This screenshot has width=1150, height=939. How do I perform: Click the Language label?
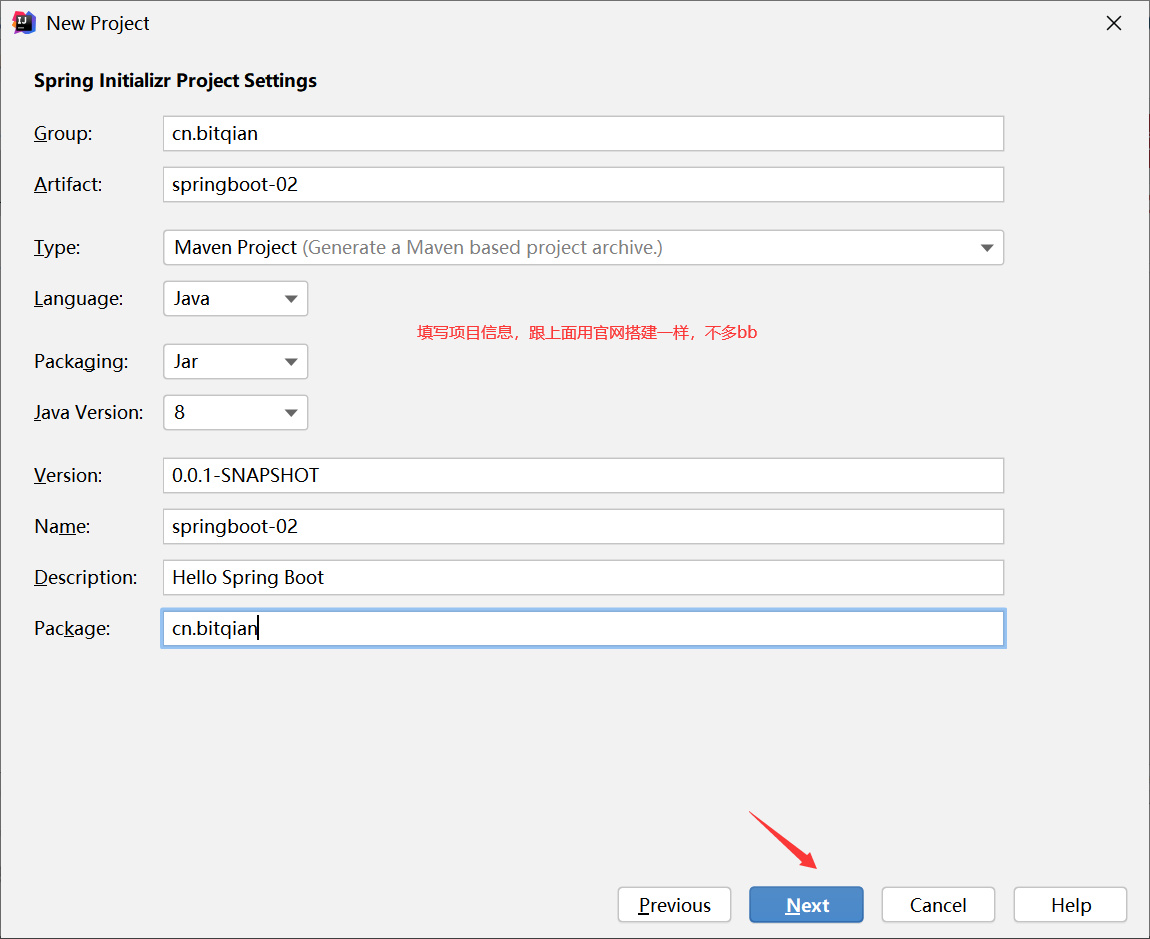click(78, 299)
